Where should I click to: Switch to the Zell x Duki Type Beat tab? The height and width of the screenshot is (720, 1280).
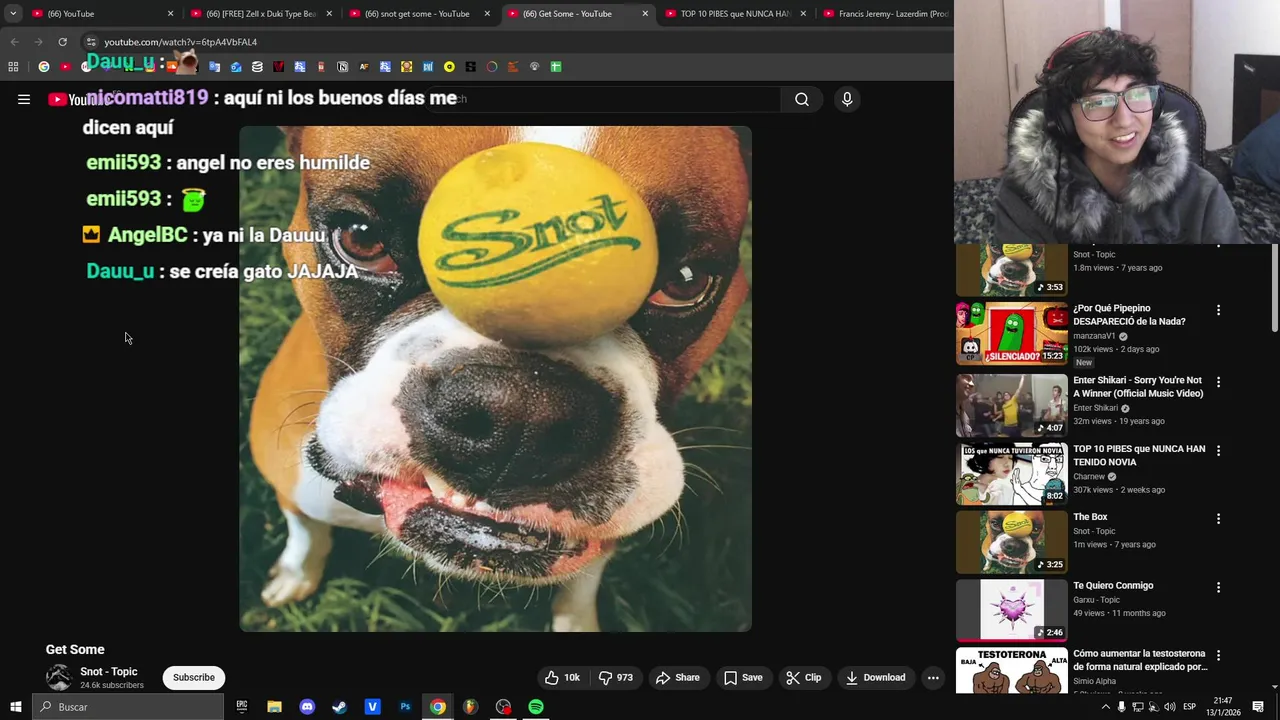point(260,14)
